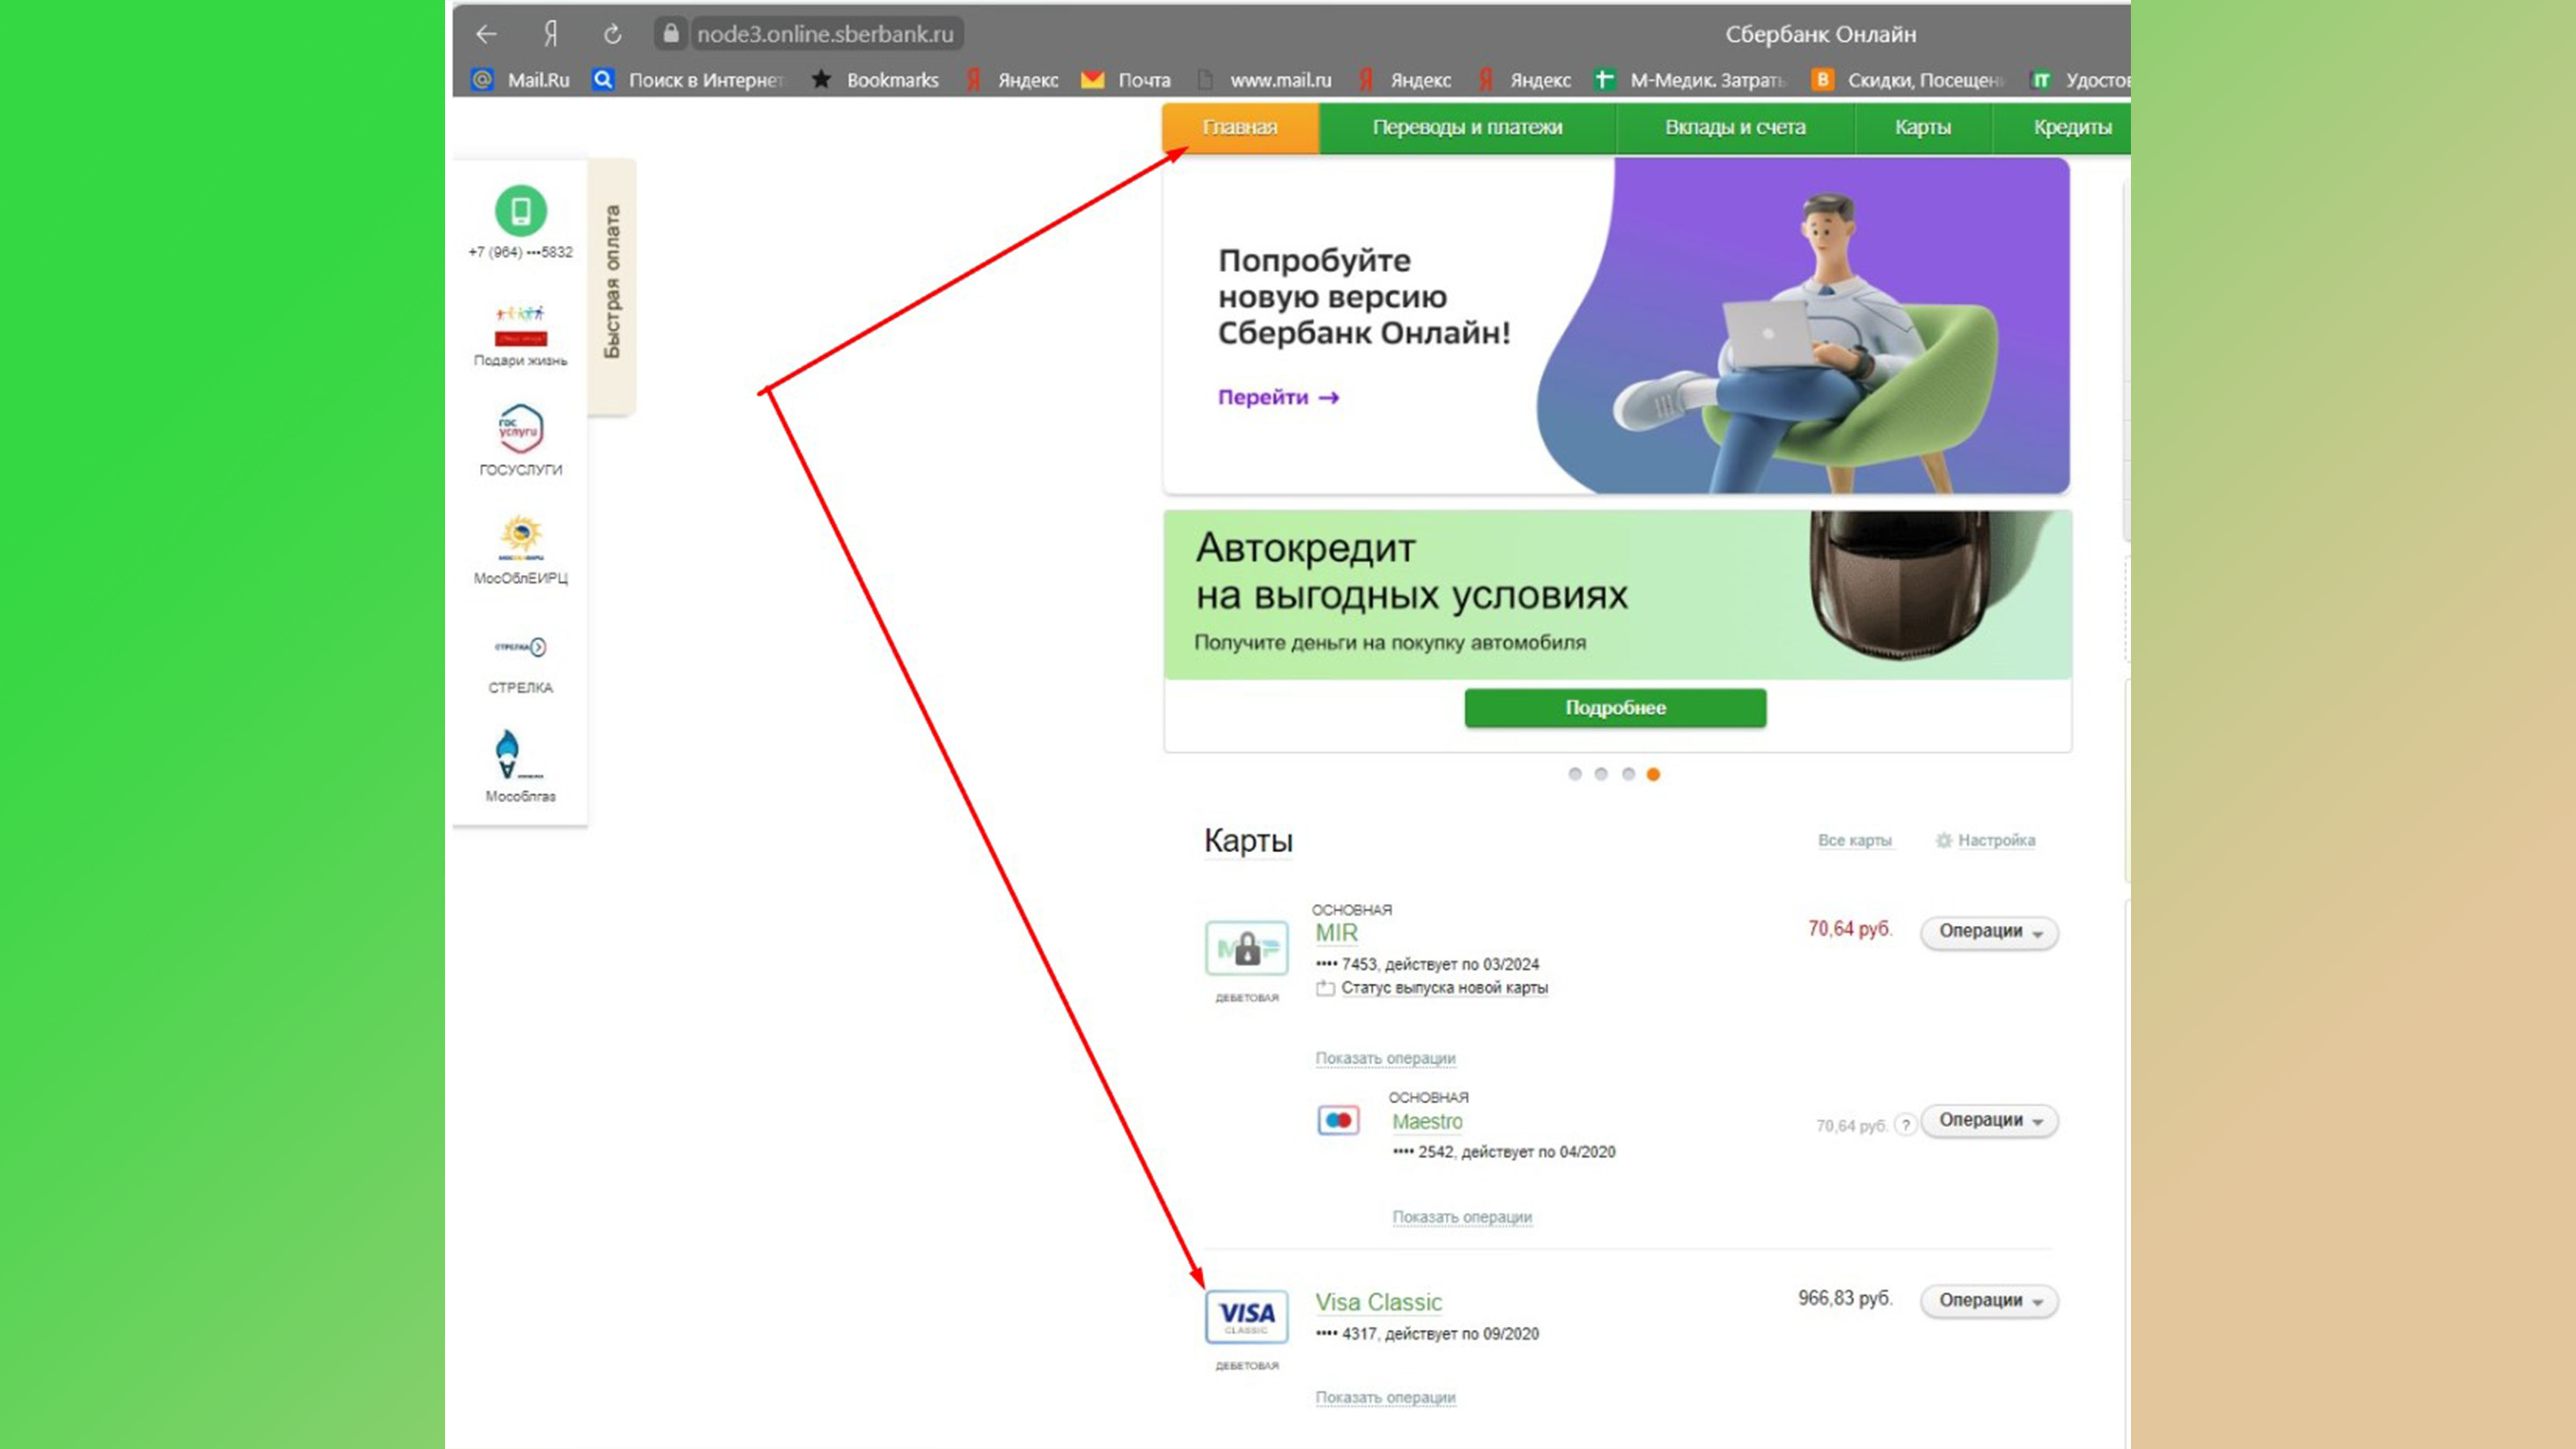This screenshot has width=2576, height=1449.
Task: Open the СТРЕЛКА quick payment
Action: 520,665
